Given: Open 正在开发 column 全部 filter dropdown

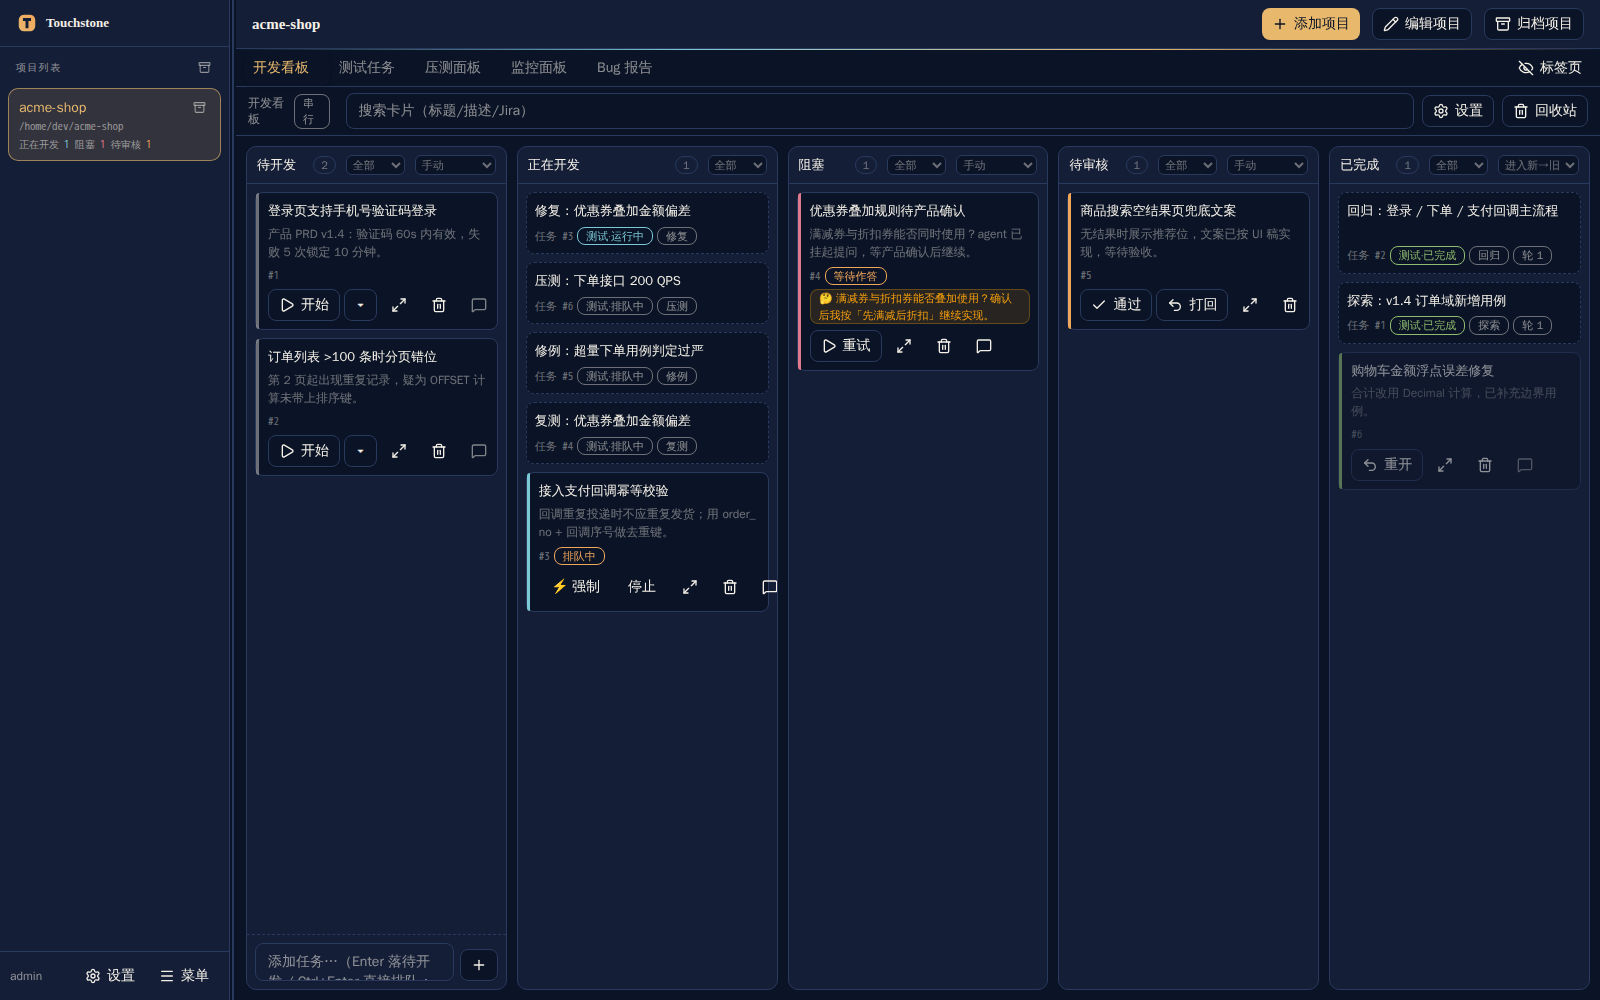Looking at the screenshot, I should coord(737,165).
